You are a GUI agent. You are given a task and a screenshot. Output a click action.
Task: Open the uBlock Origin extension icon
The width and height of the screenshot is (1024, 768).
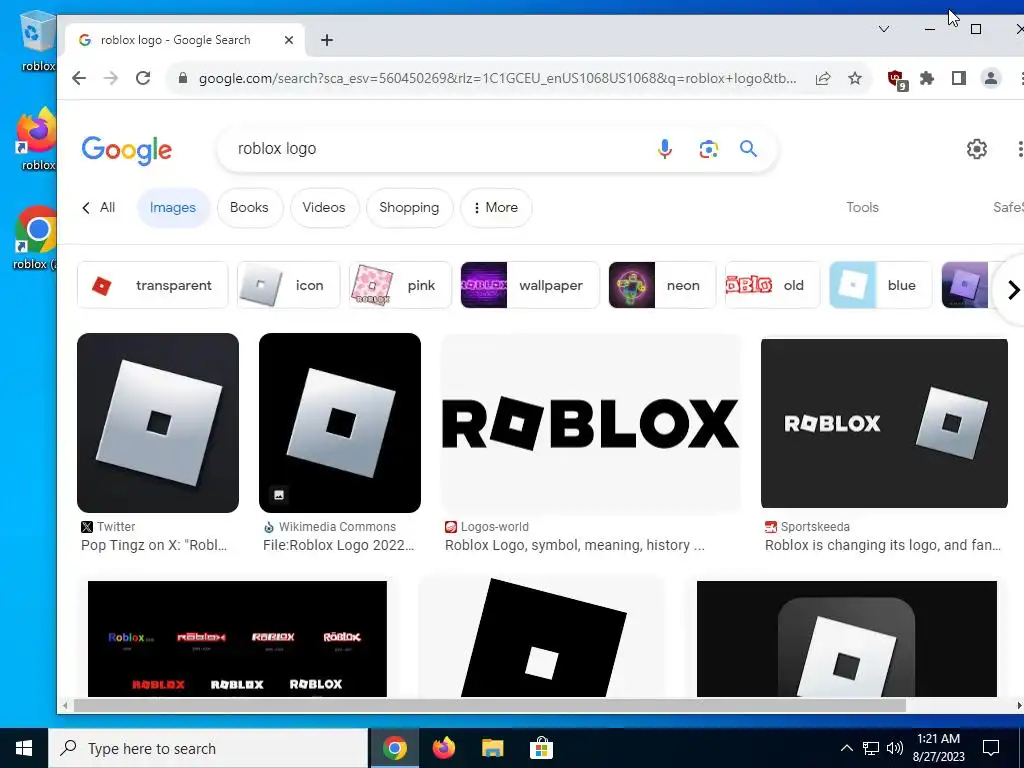(897, 80)
